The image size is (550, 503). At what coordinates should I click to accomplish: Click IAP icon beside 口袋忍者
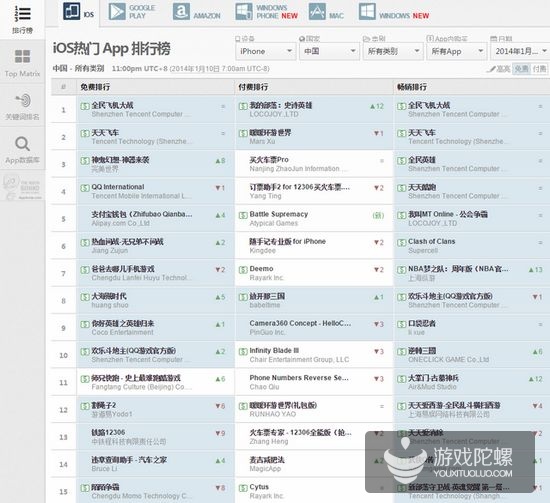[x=402, y=324]
